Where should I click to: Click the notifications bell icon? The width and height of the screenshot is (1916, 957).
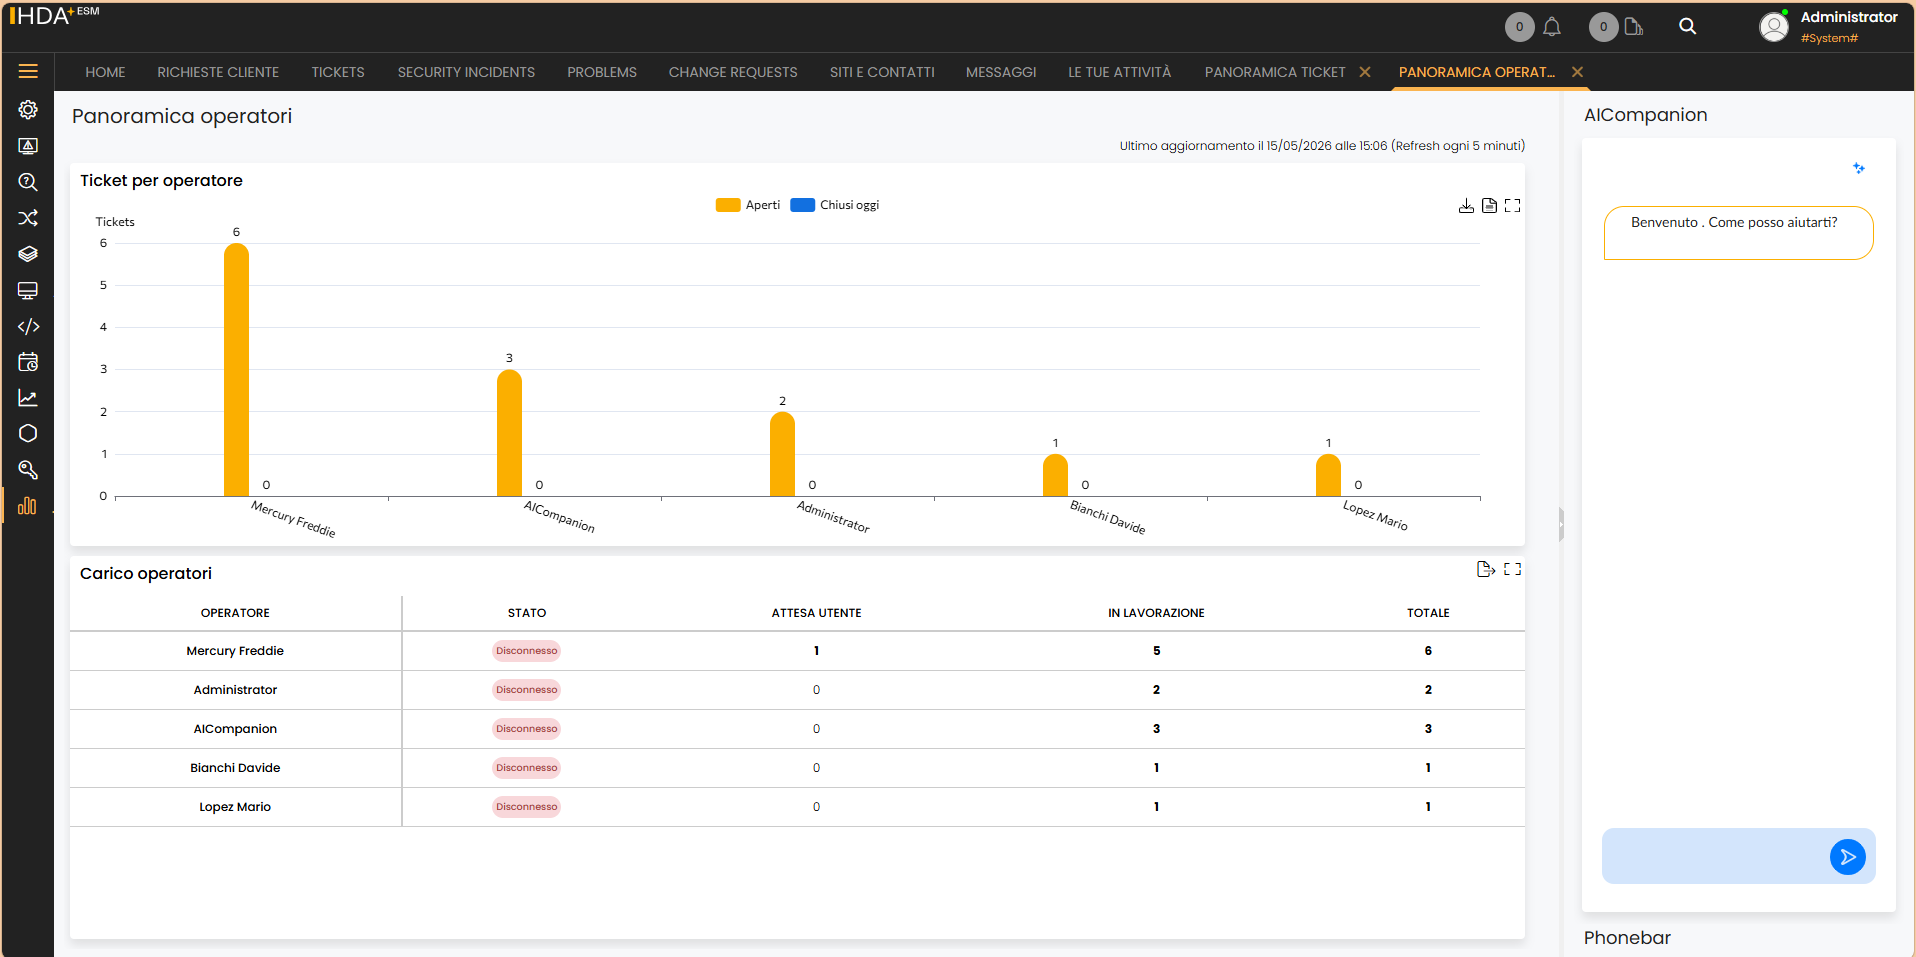1552,27
